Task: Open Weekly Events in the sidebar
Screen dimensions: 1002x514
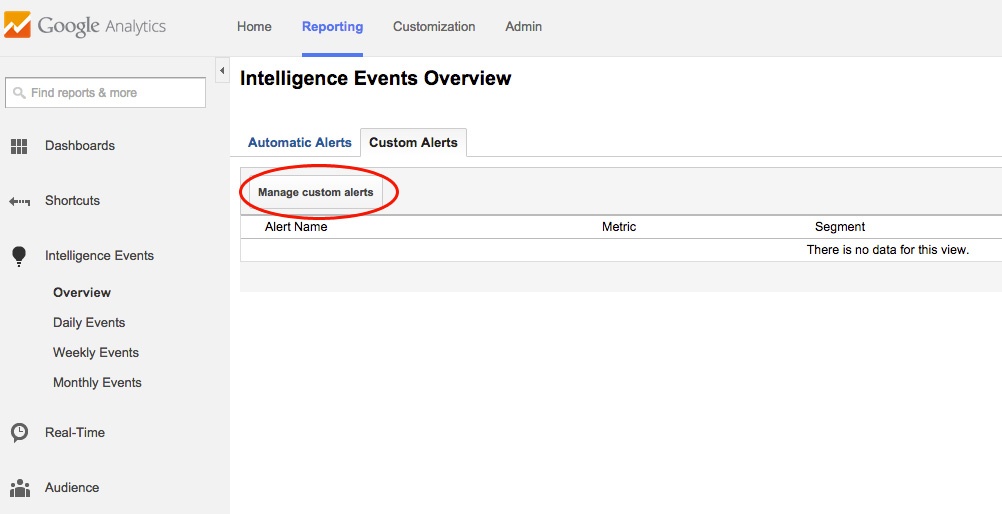Action: point(96,353)
